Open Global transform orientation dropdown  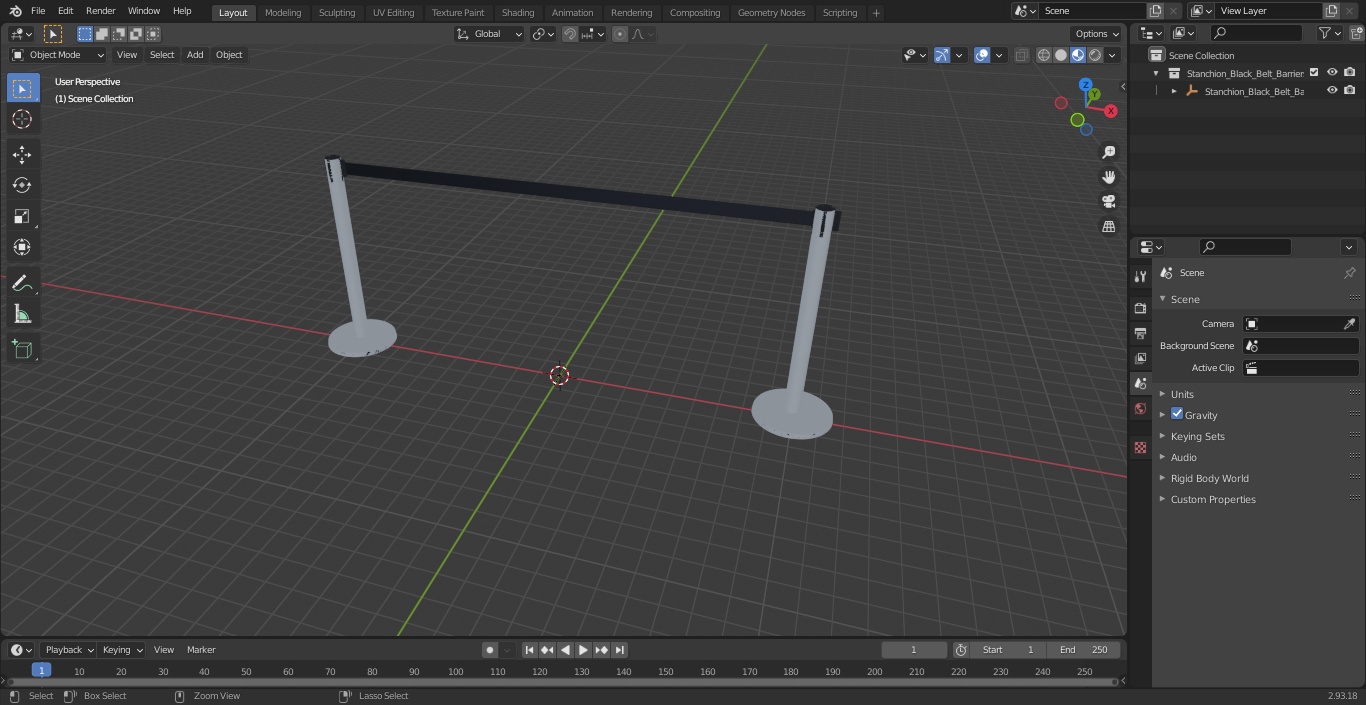[x=490, y=34]
